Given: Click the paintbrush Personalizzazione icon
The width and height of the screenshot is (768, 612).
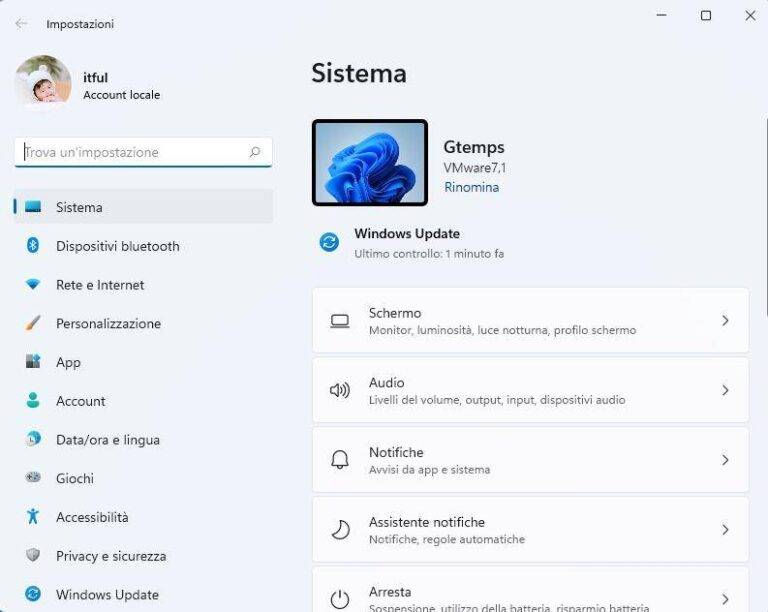Looking at the screenshot, I should pos(33,323).
